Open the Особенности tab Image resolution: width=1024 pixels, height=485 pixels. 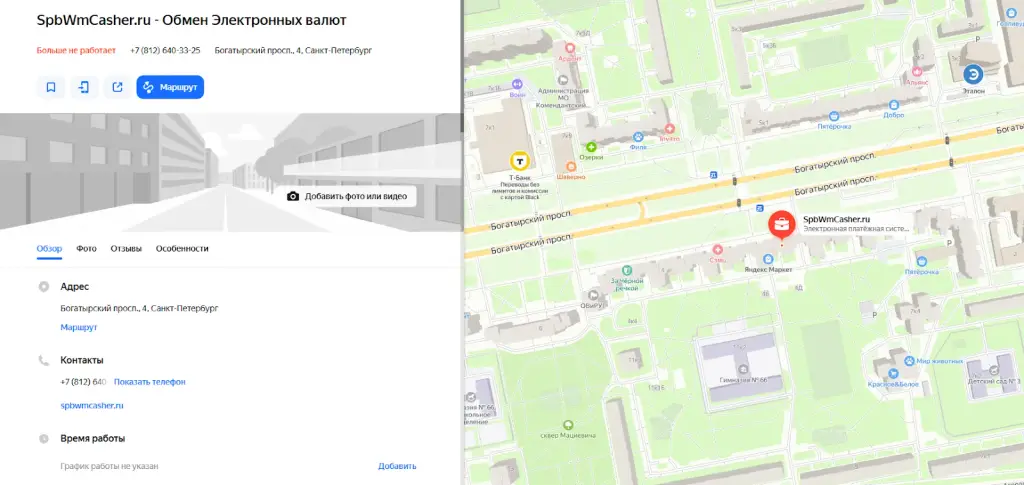click(x=182, y=249)
